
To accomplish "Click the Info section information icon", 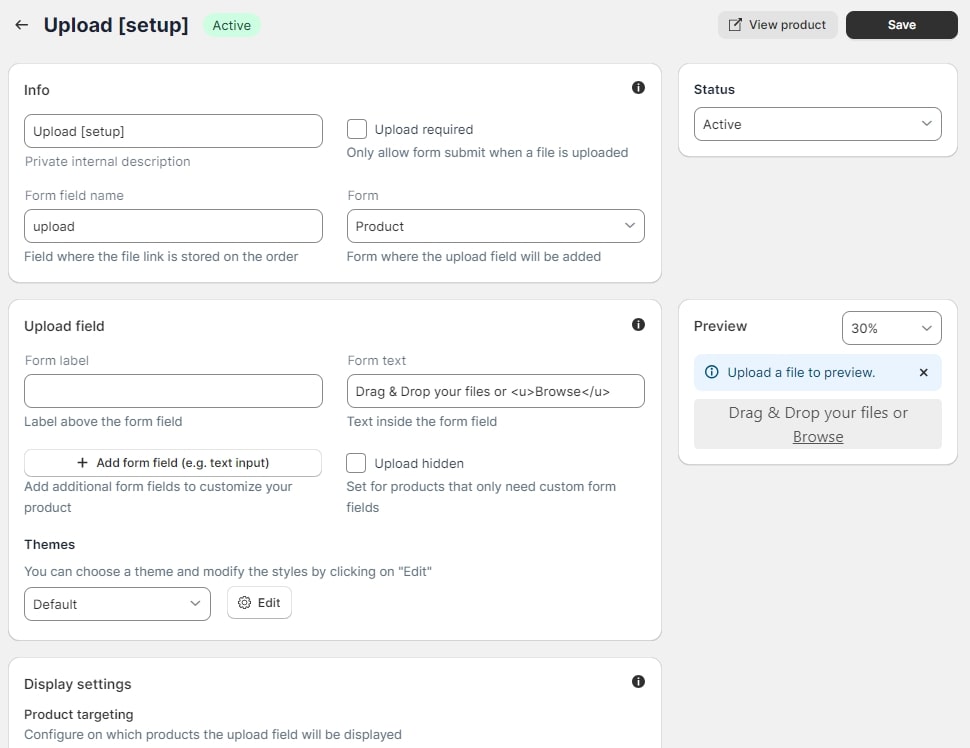I will (638, 88).
